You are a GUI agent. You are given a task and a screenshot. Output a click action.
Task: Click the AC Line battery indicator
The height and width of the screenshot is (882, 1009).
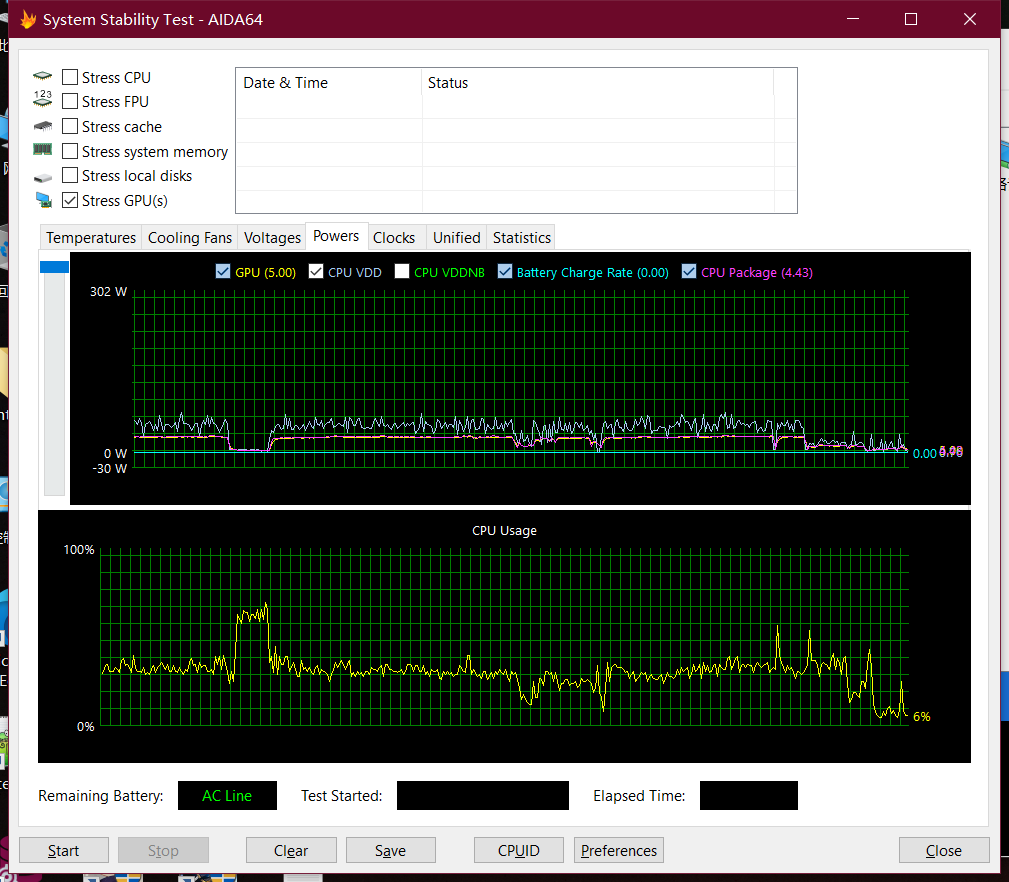227,796
